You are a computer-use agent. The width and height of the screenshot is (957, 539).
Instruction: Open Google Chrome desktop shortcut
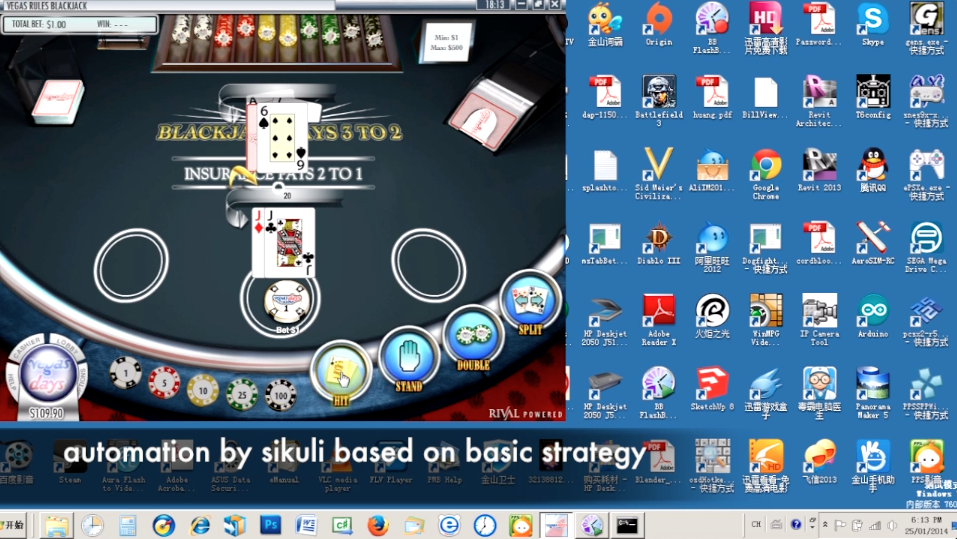pyautogui.click(x=765, y=174)
